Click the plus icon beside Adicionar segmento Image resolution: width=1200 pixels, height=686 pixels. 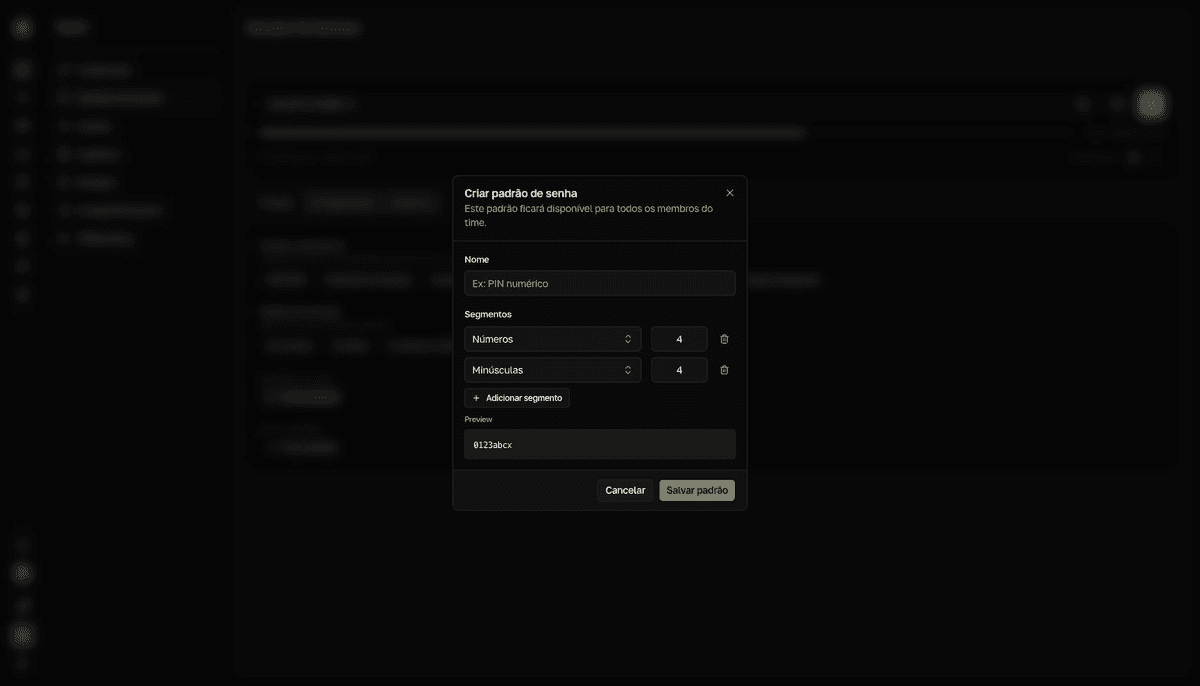tap(476, 398)
